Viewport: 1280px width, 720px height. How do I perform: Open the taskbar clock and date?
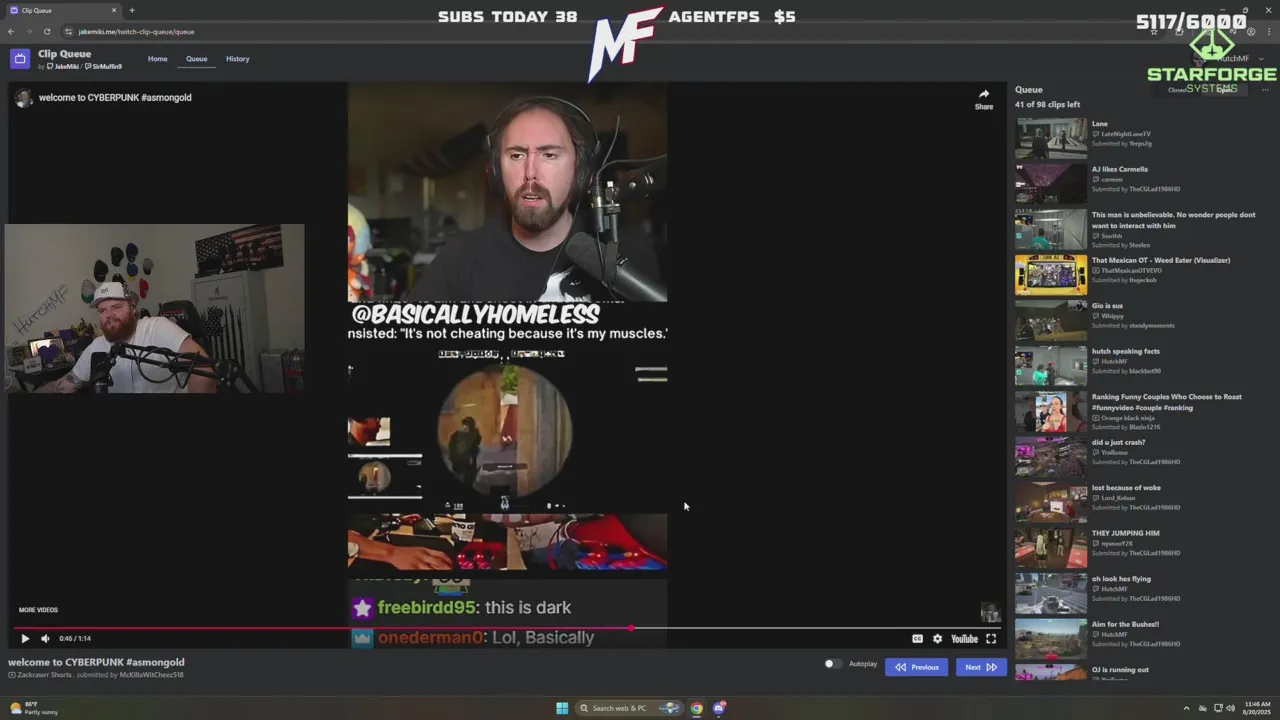(x=1258, y=708)
